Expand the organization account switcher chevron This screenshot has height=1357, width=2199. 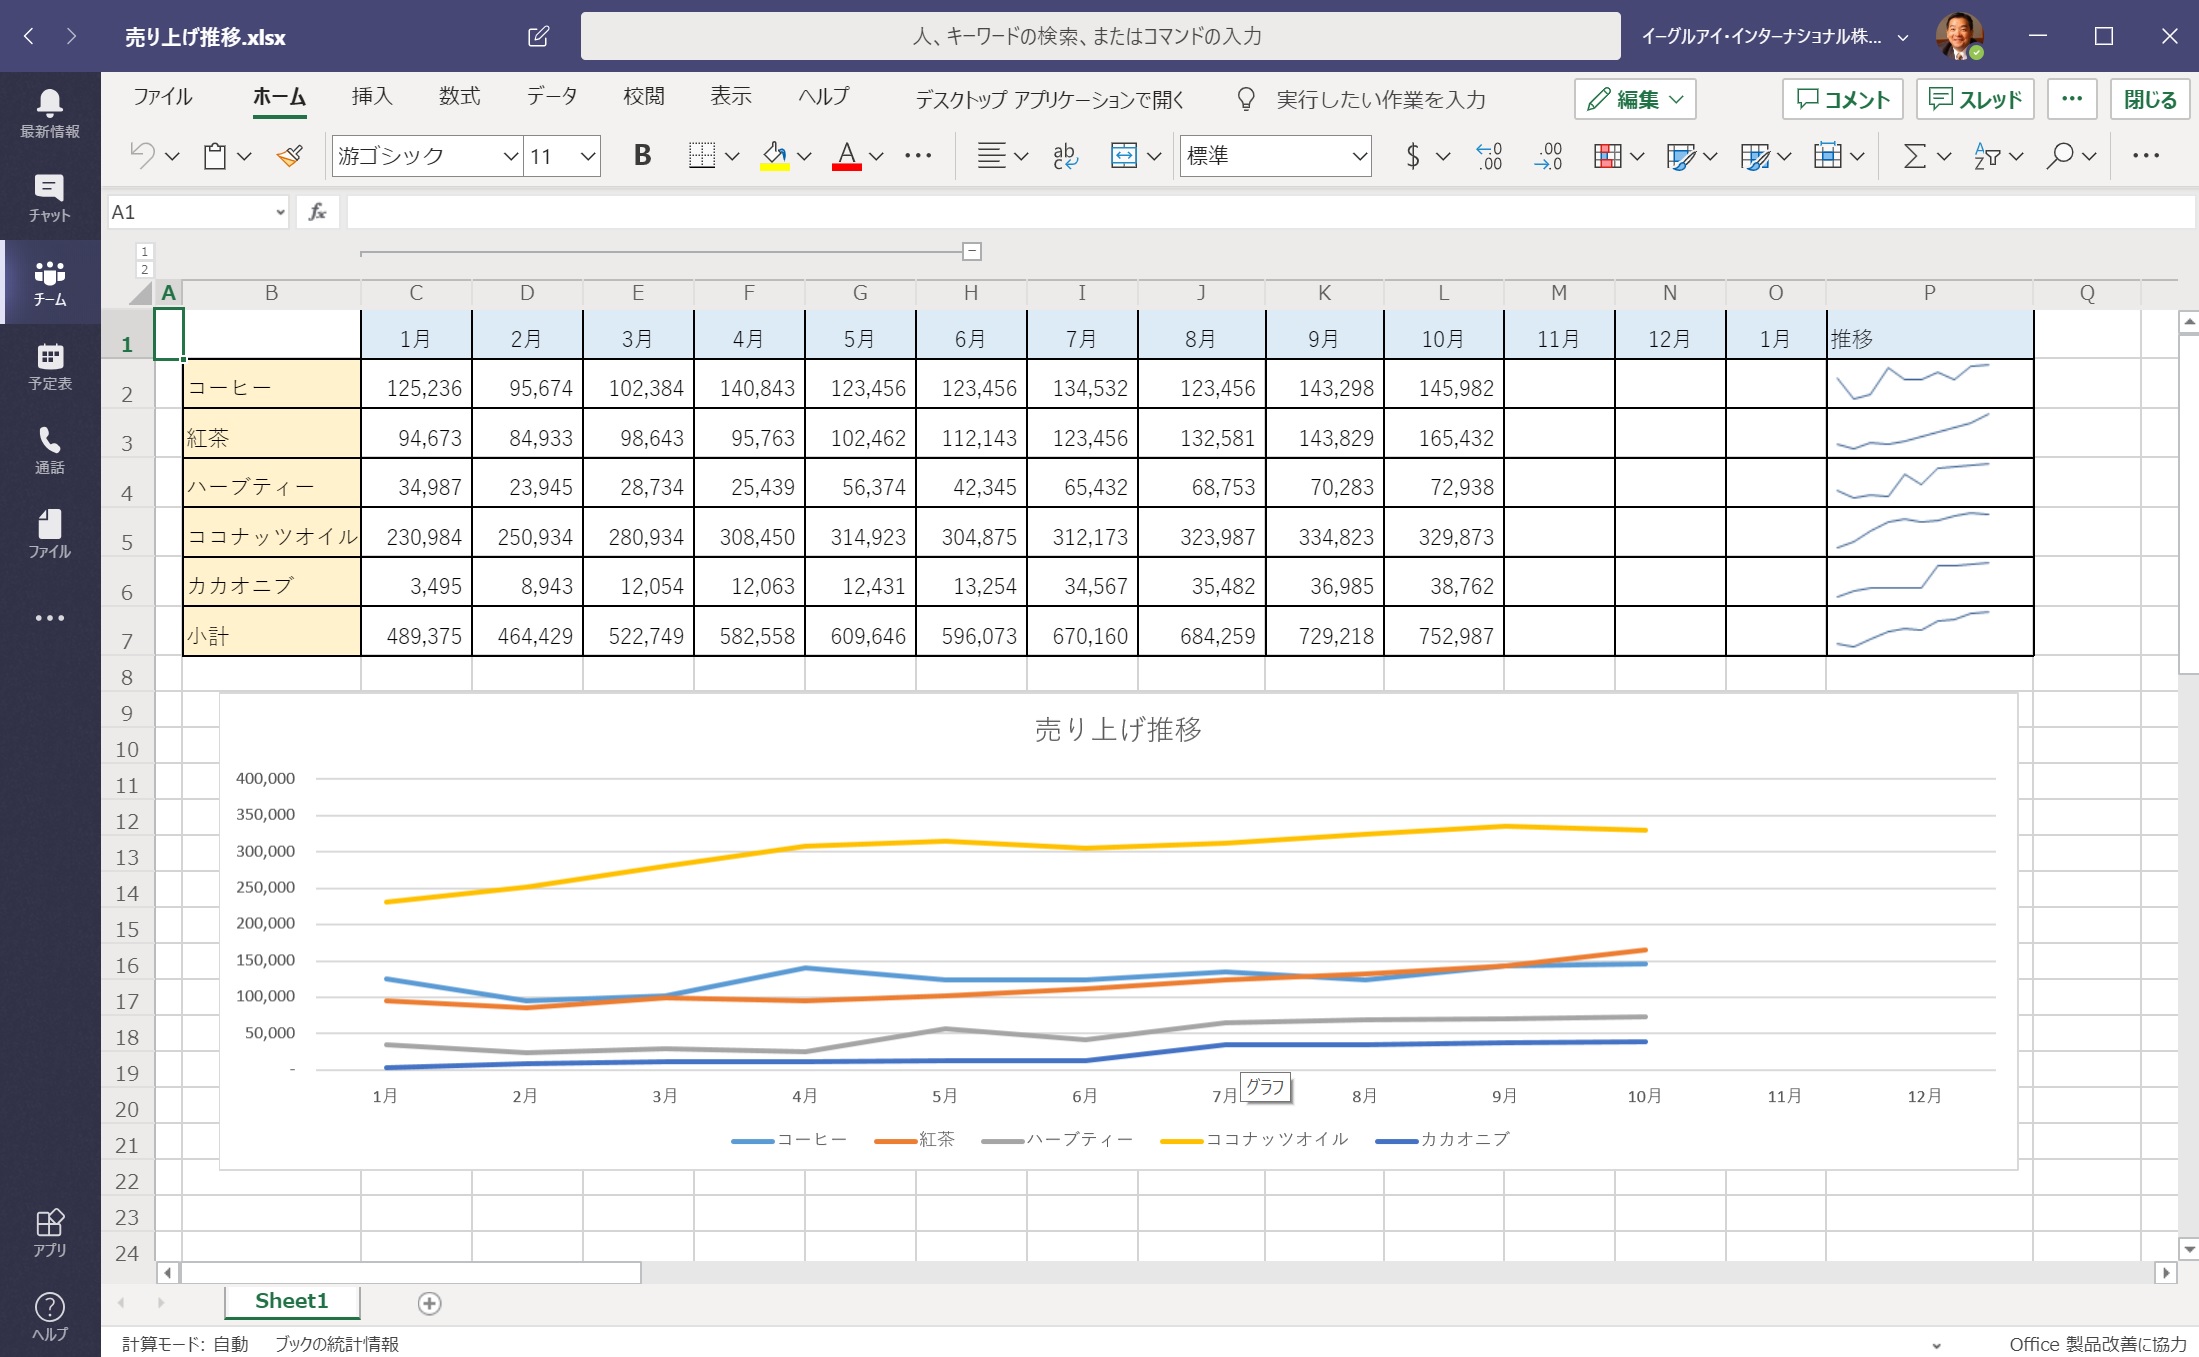pos(1902,37)
